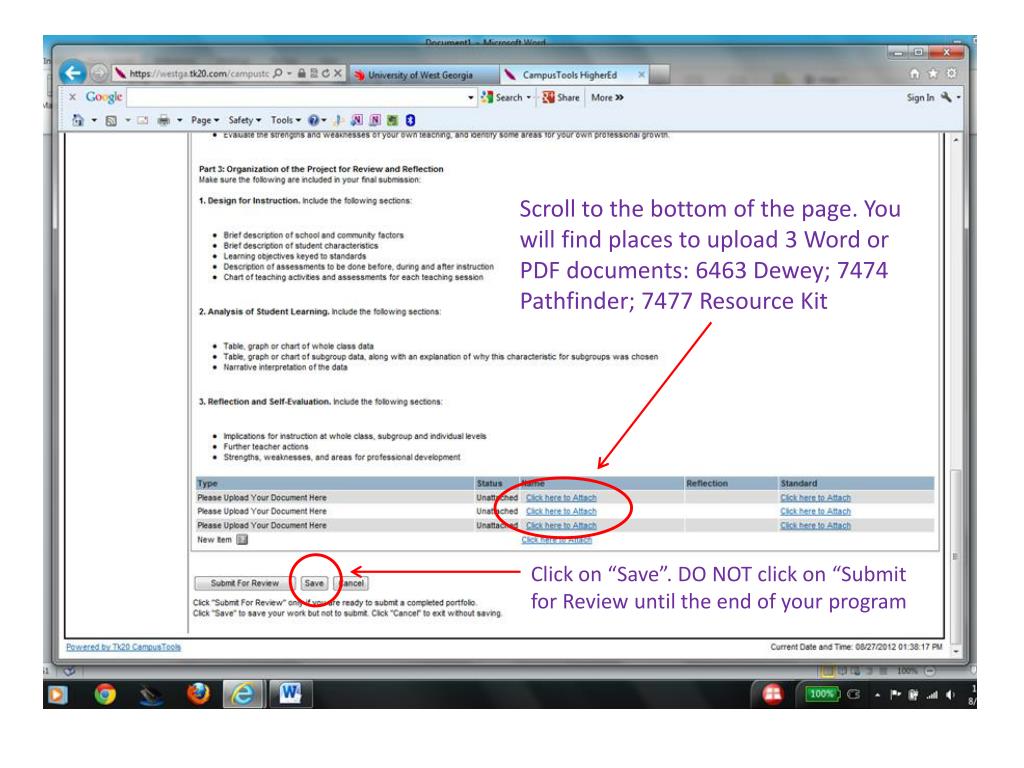Close the Google toolbar with its X
1024x768 pixels.
72,97
